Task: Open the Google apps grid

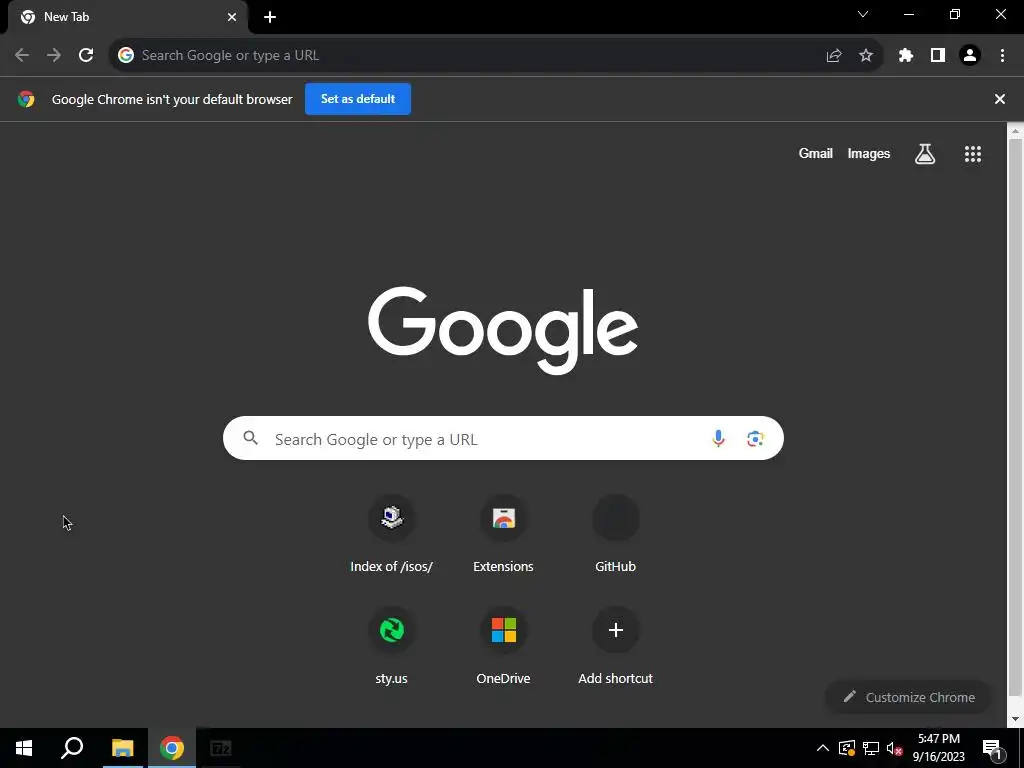Action: pos(973,154)
